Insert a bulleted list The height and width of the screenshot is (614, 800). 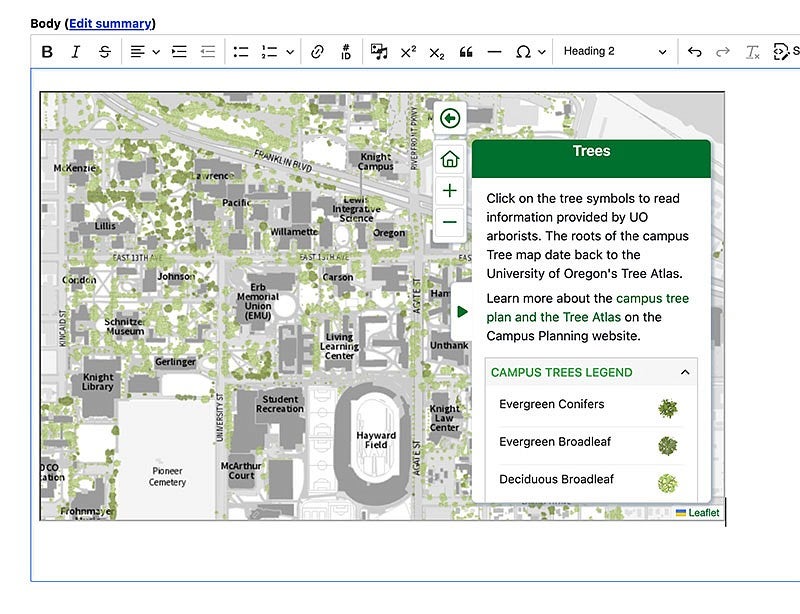(240, 52)
